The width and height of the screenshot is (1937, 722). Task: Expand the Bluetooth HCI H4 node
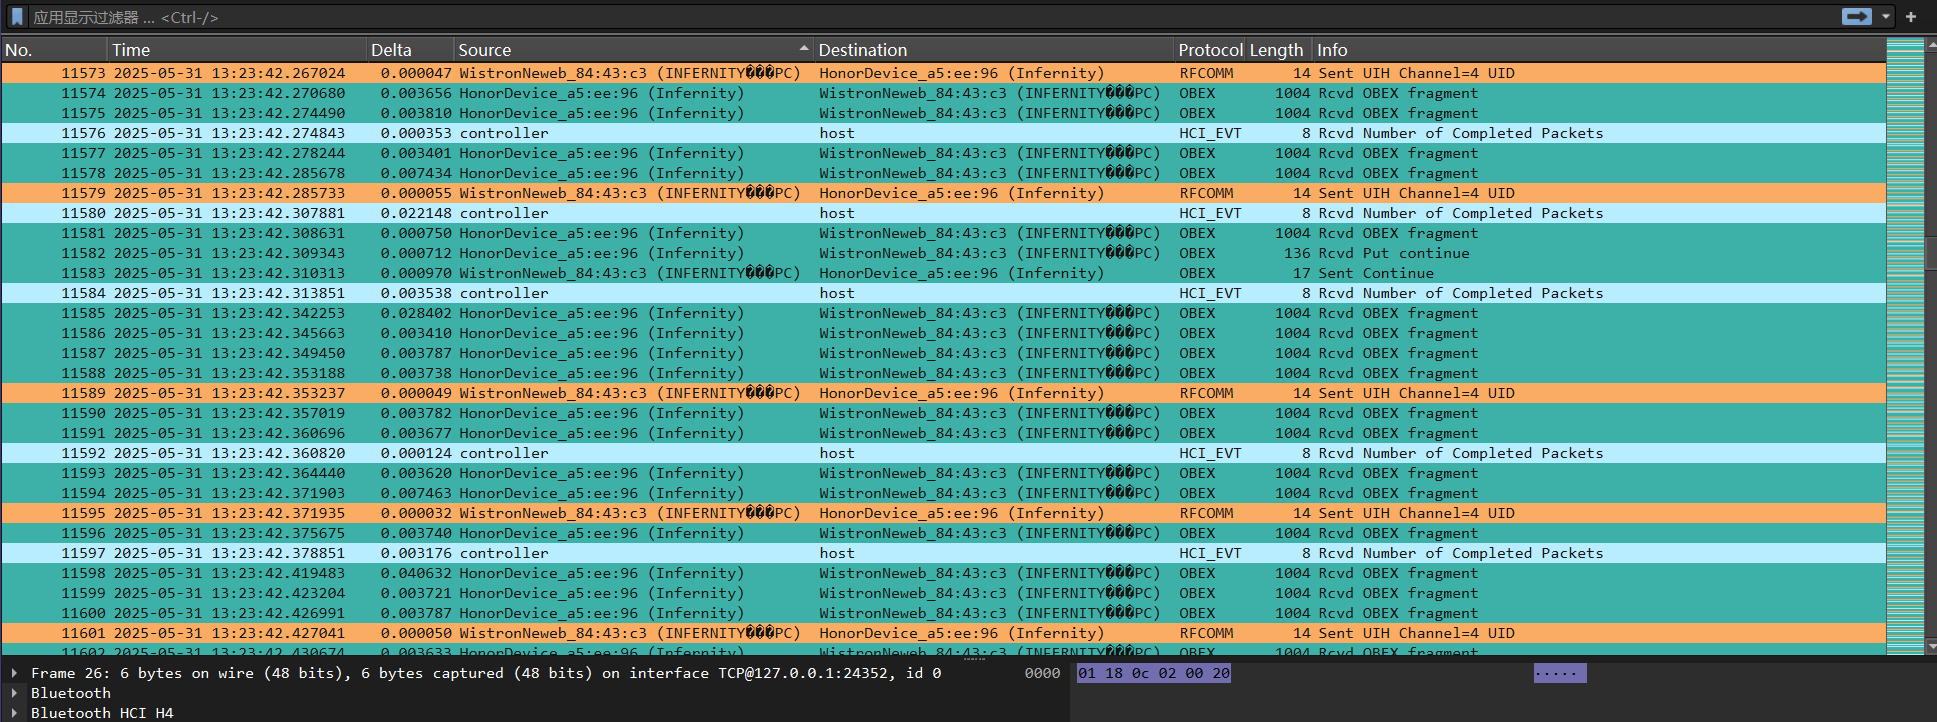click(14, 713)
